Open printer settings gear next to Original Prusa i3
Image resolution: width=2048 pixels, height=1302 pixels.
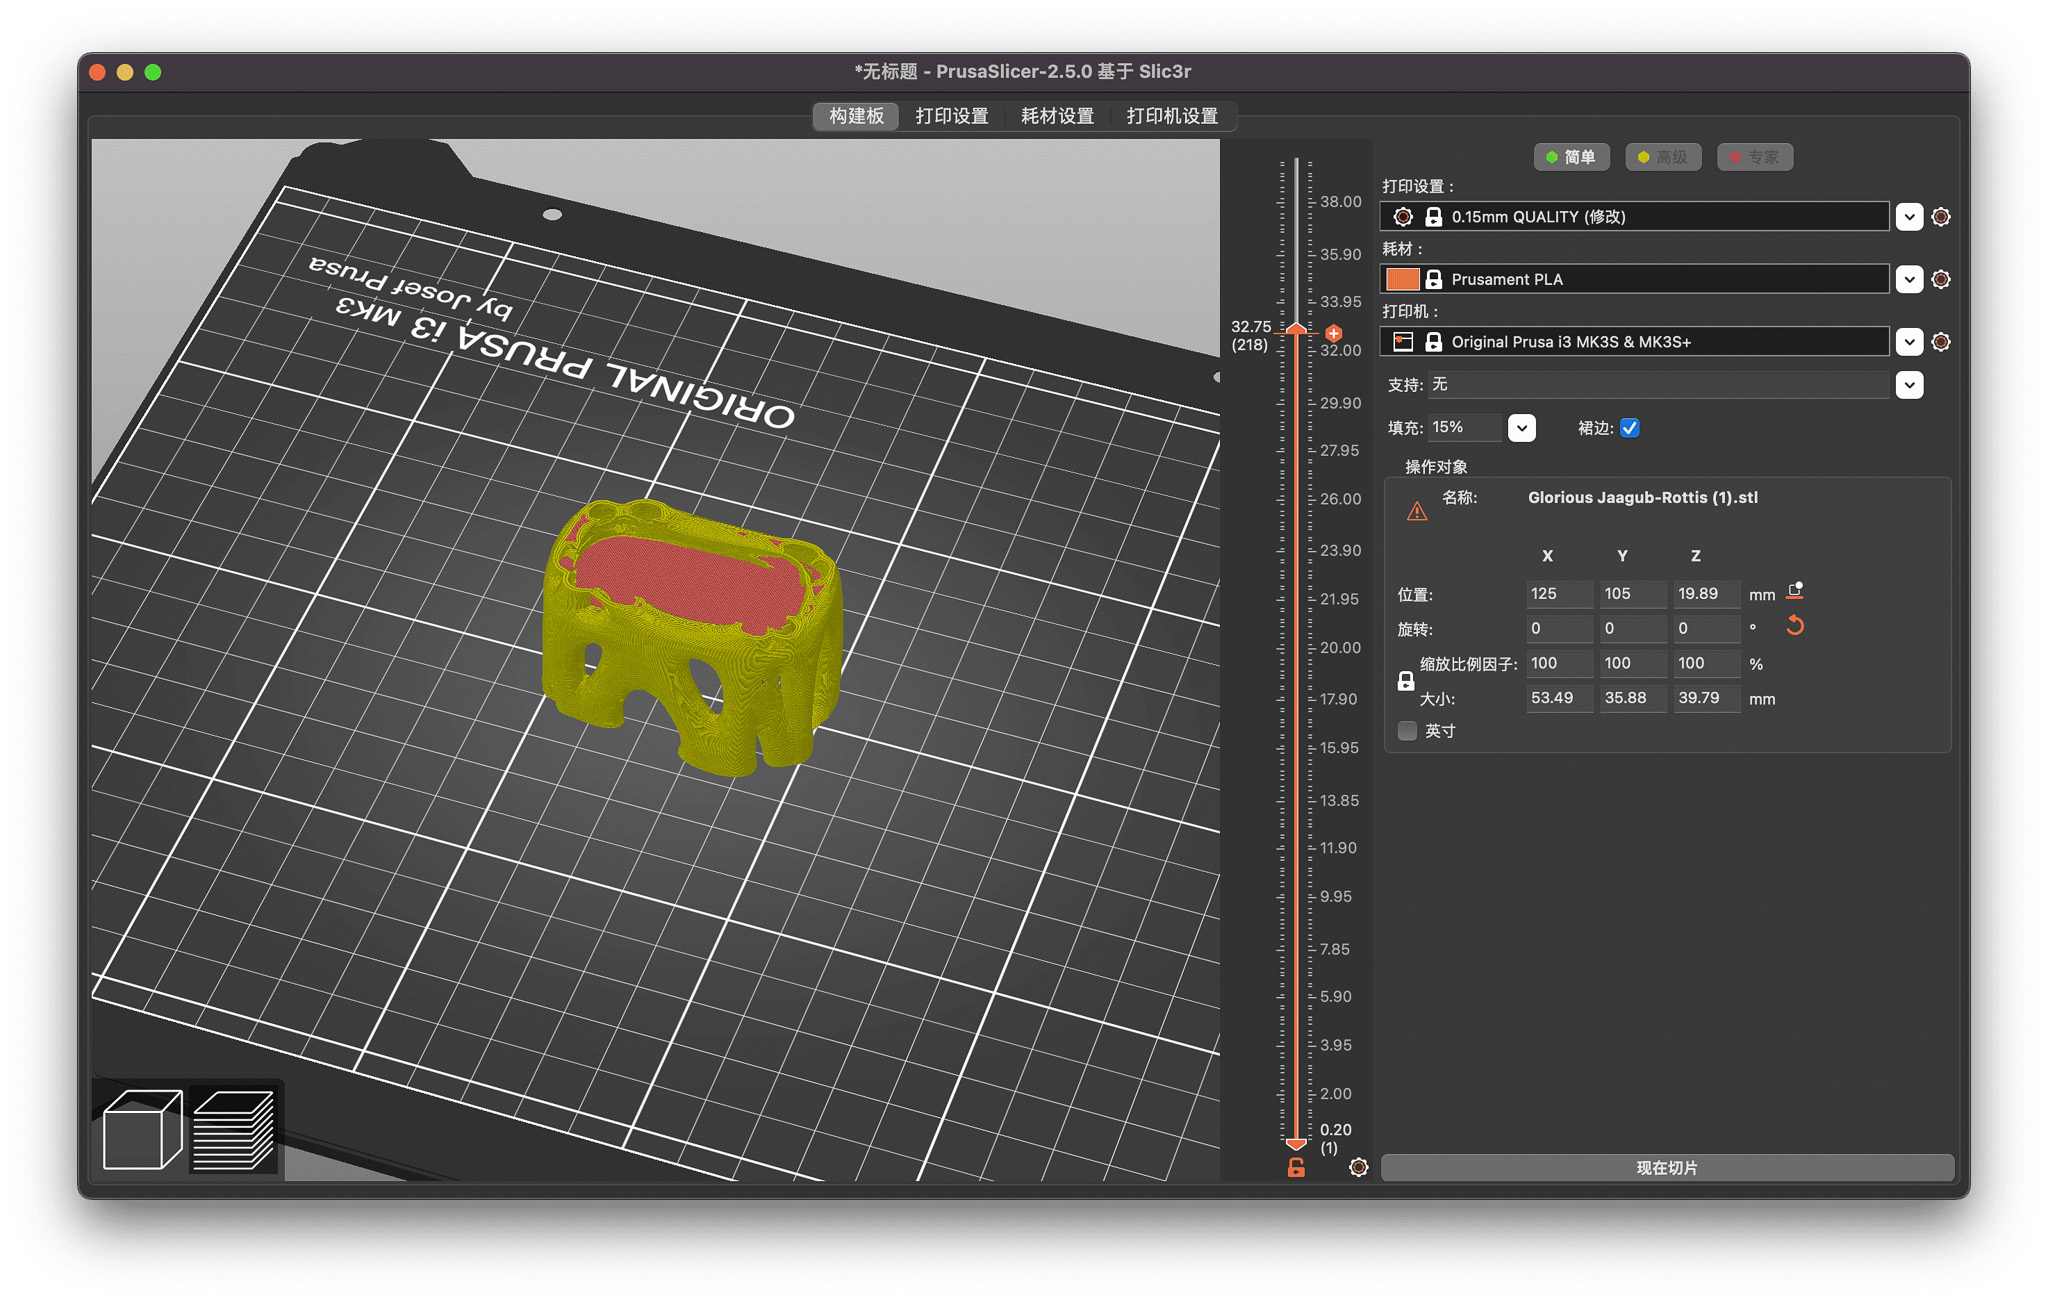(1941, 342)
